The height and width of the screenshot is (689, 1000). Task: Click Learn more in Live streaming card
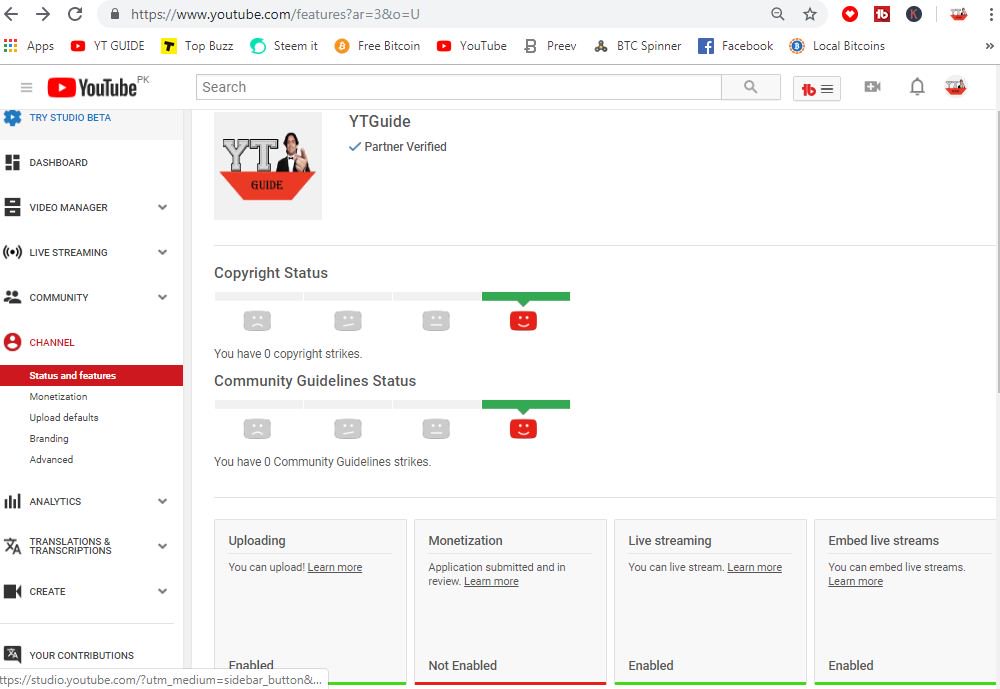[x=754, y=567]
